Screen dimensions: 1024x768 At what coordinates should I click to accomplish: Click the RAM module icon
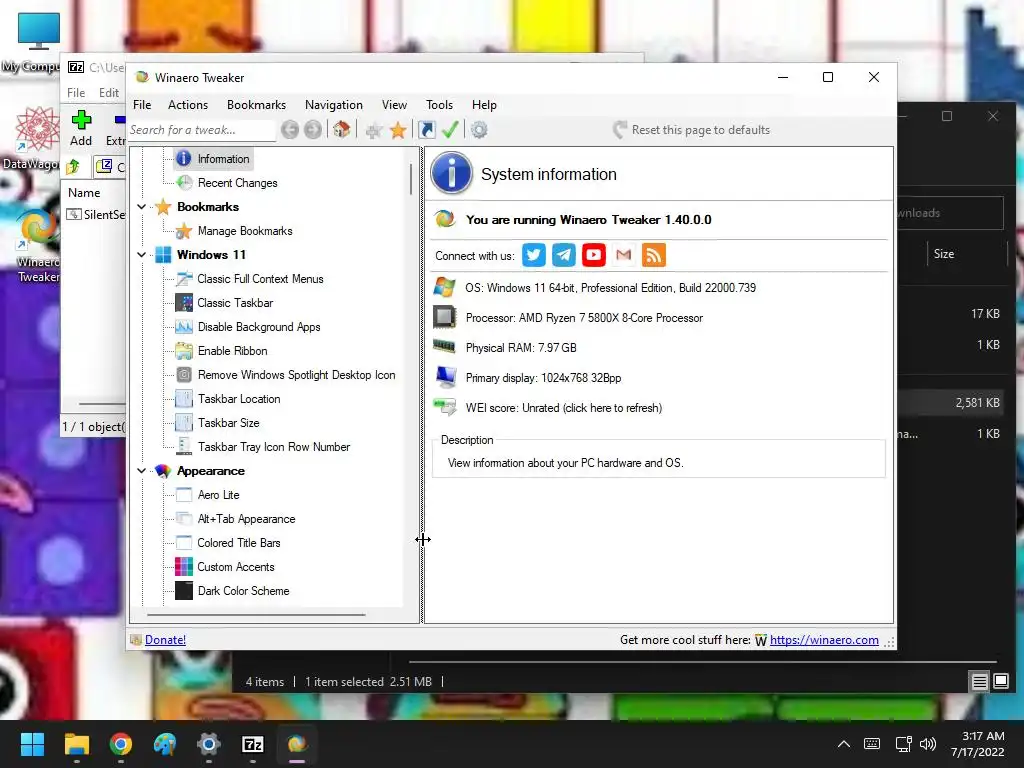coord(445,346)
